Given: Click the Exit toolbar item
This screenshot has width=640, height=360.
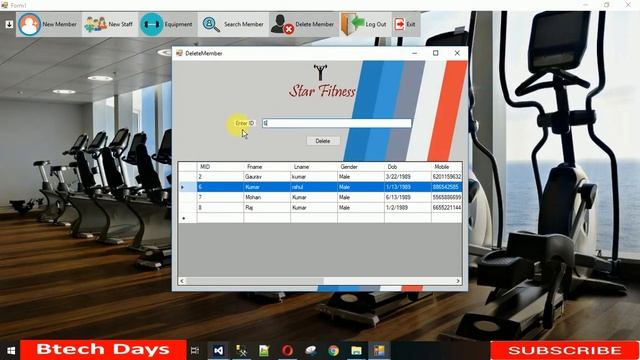Looking at the screenshot, I should tap(405, 24).
